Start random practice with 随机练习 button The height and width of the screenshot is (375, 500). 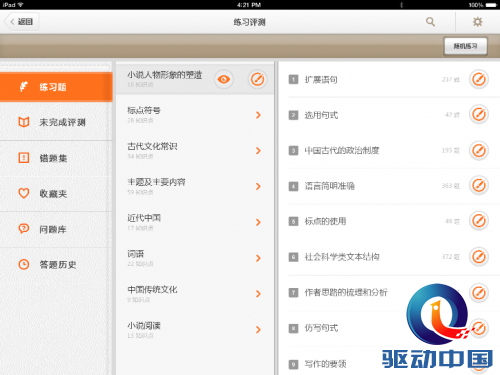click(465, 46)
